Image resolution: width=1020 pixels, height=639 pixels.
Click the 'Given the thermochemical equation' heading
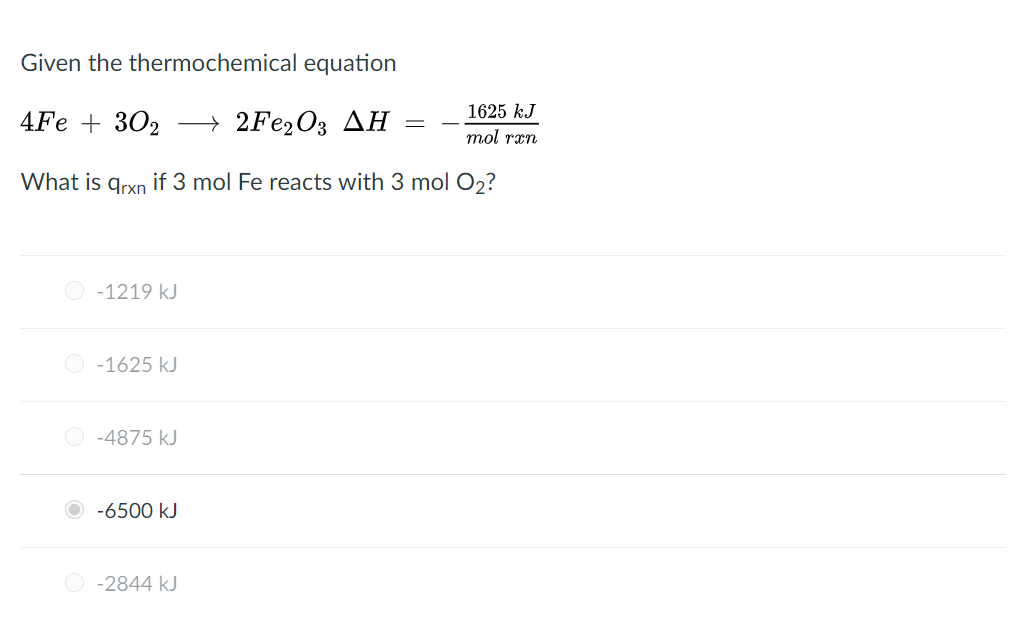208,63
